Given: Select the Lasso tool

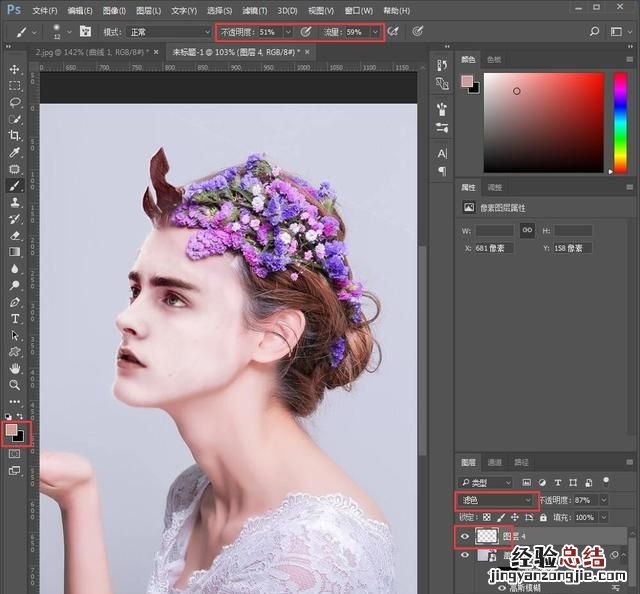Looking at the screenshot, I should 15,102.
